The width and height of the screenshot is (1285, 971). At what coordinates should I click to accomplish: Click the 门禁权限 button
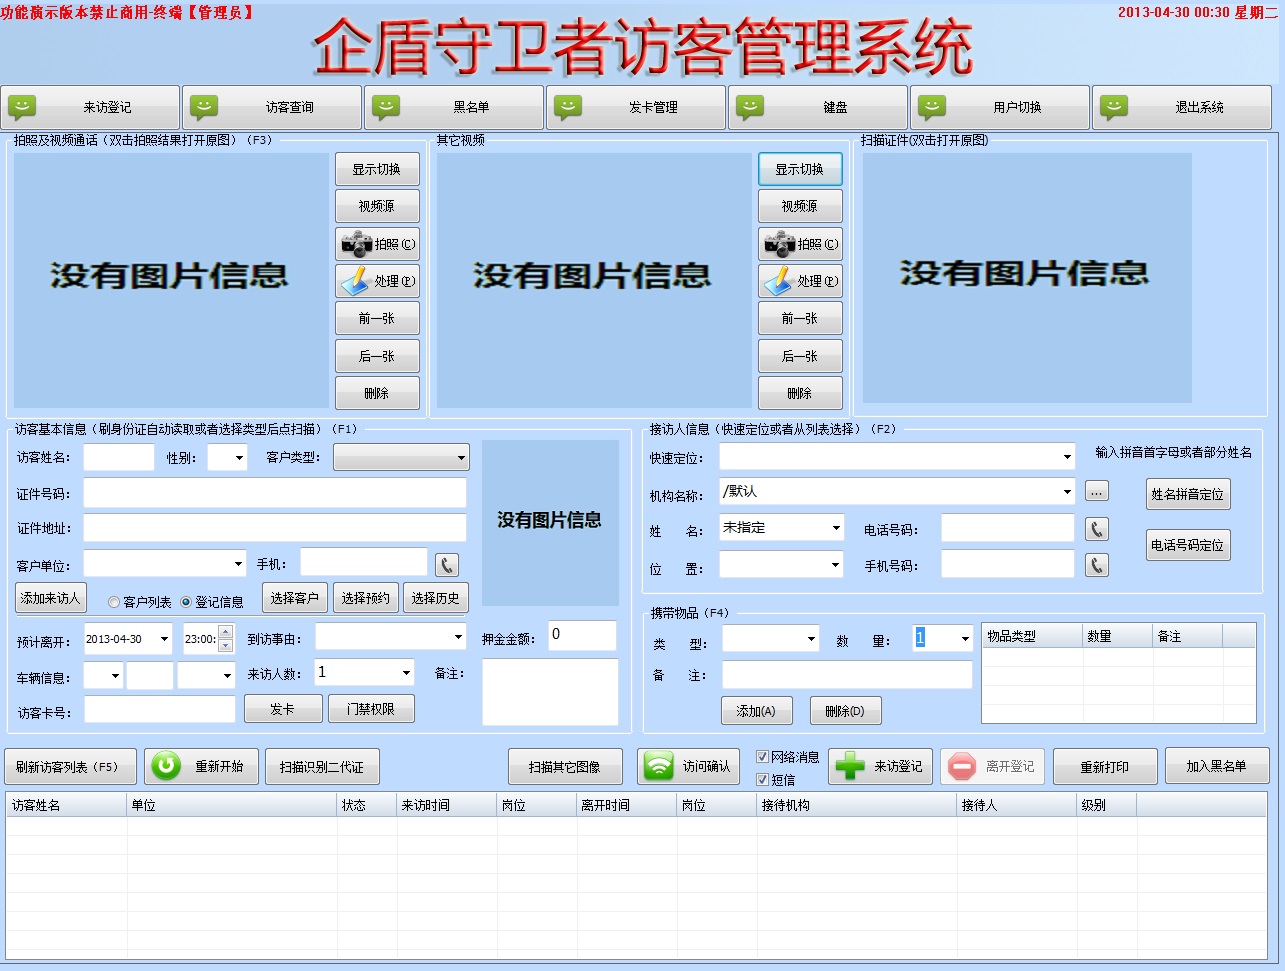(371, 709)
